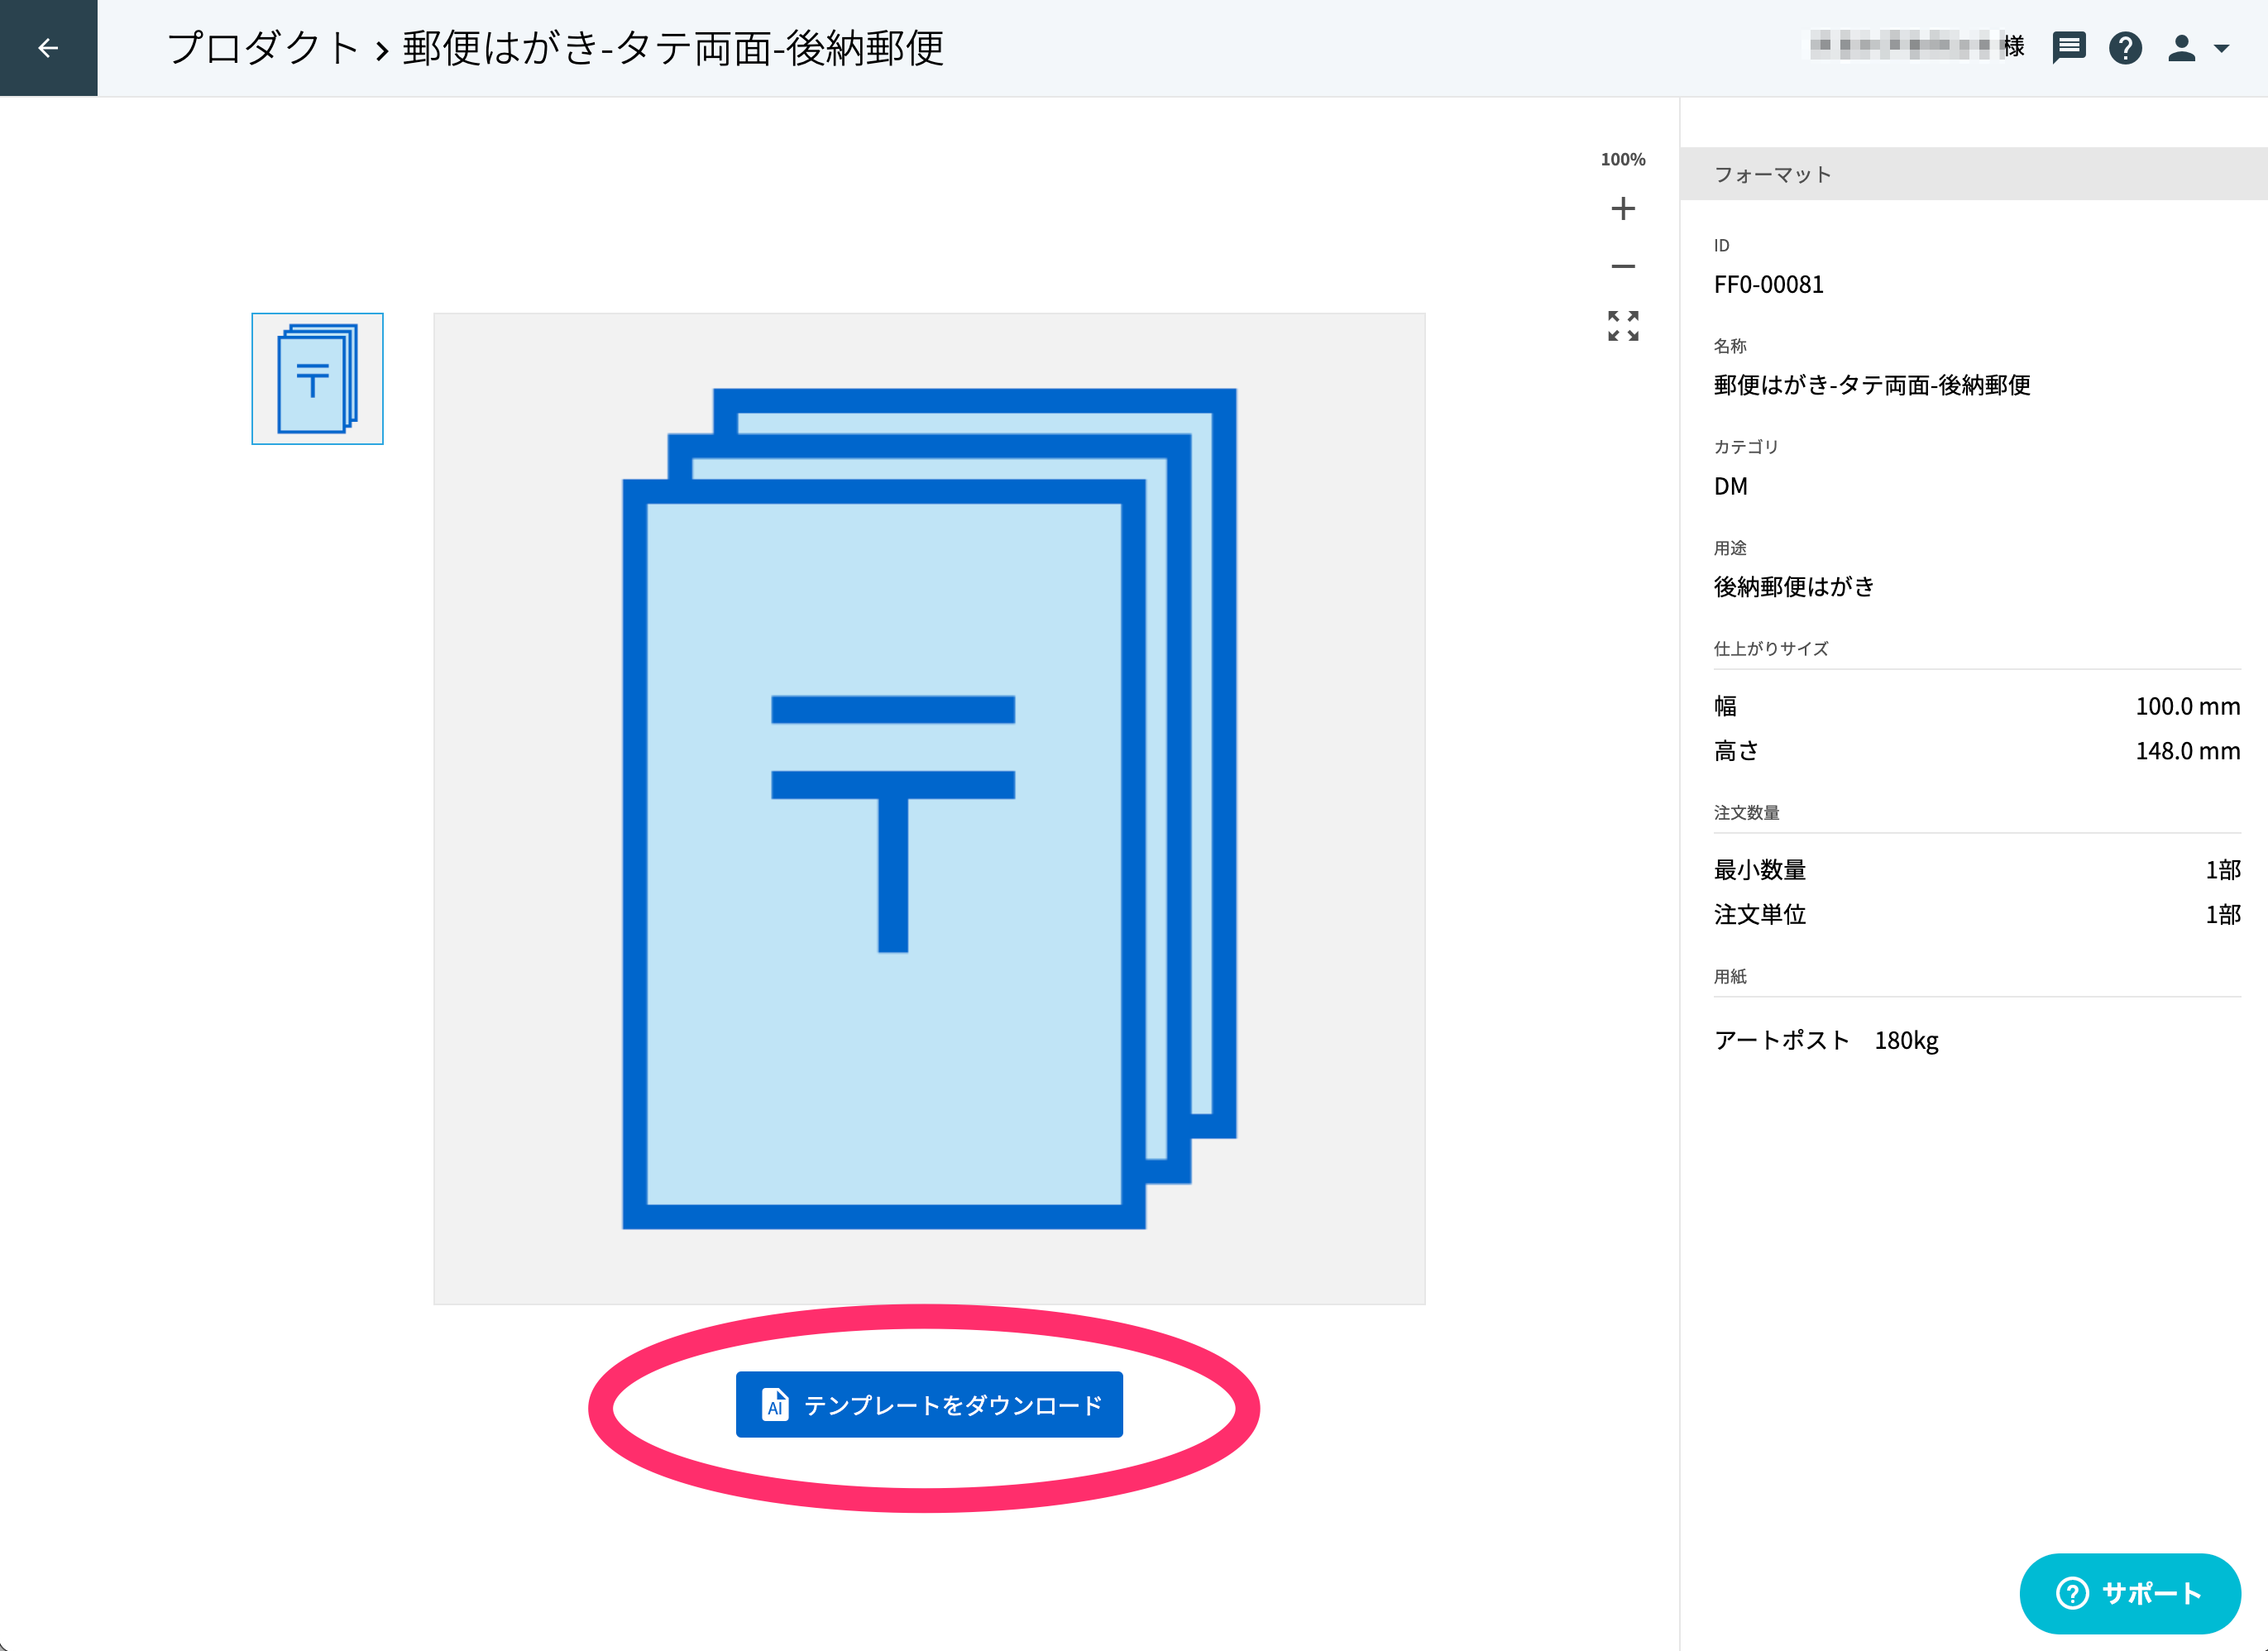Click the 注文単位 row label

[x=1759, y=914]
